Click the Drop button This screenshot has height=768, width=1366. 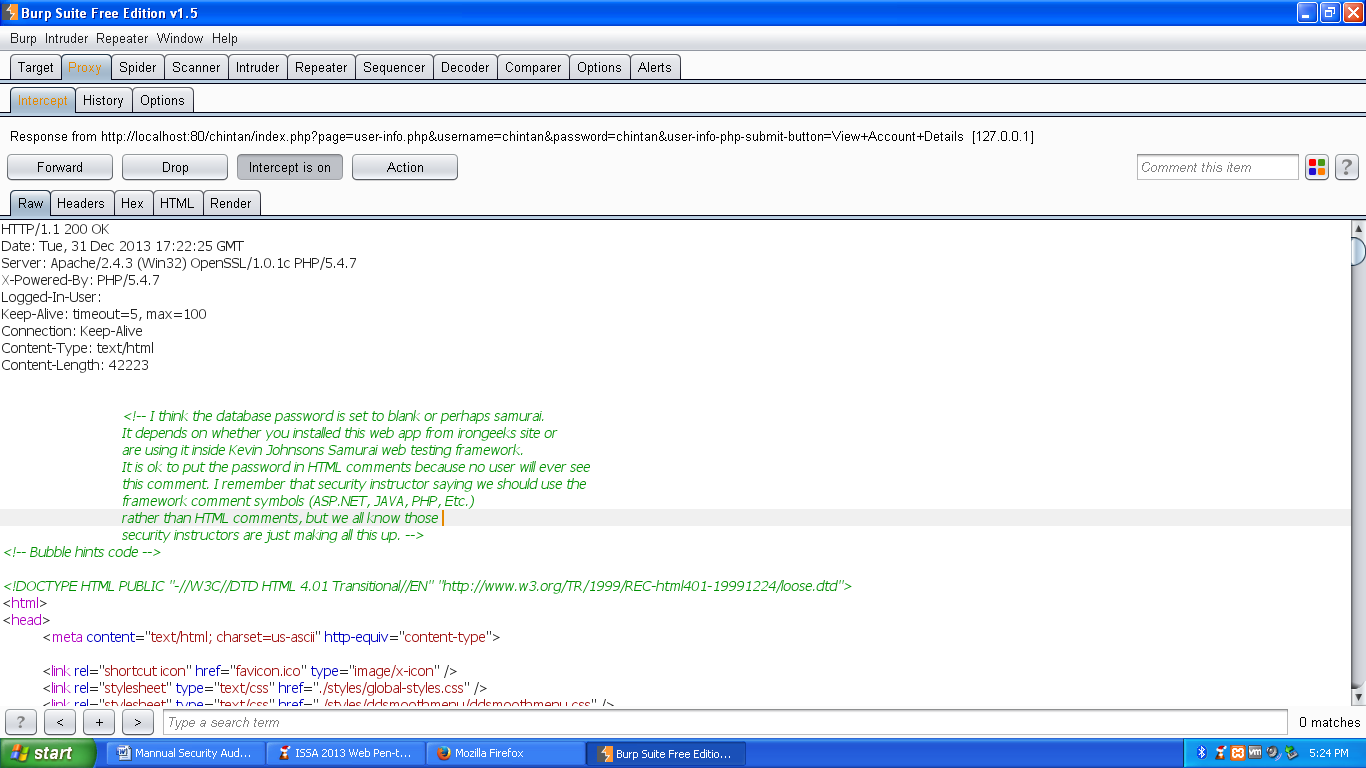coord(175,167)
